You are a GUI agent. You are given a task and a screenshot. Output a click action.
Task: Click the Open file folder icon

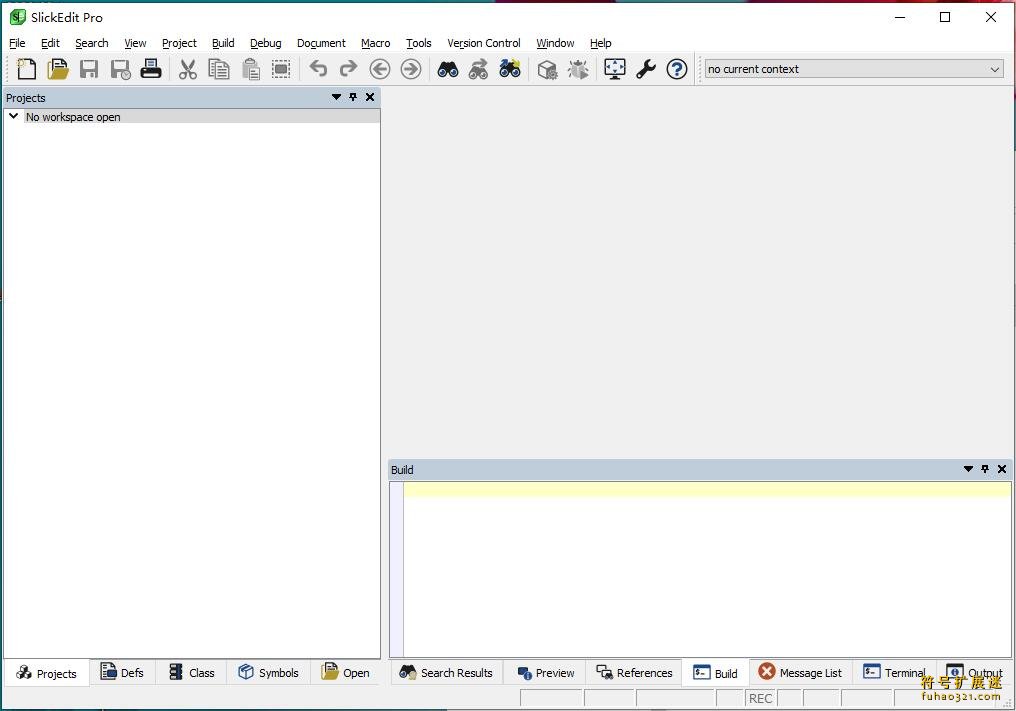click(x=58, y=69)
